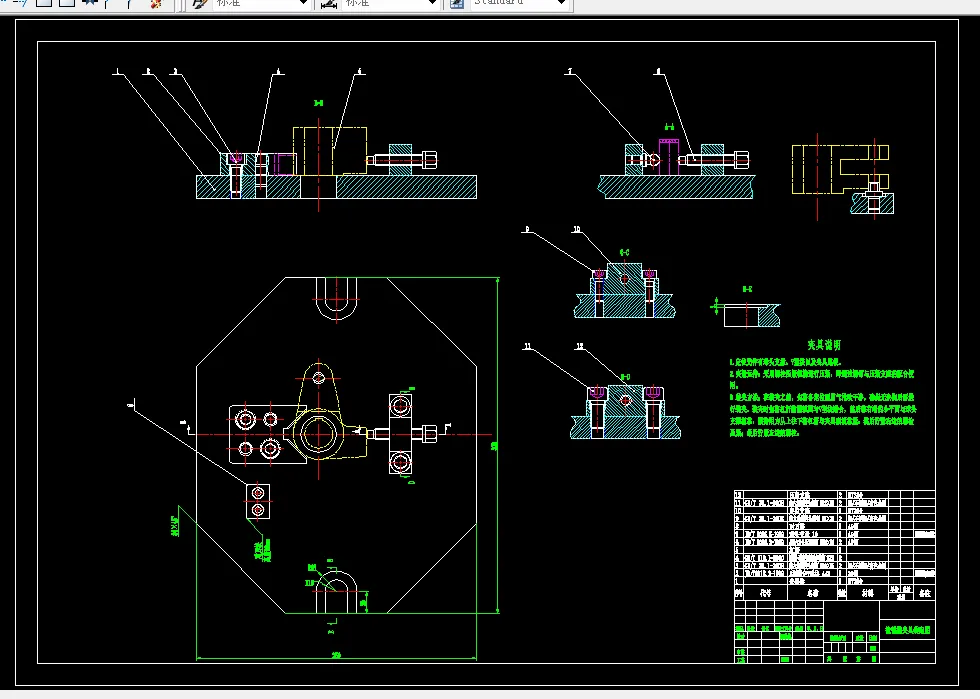
Task: Open the text style dropdown showing 标准
Action: 261,3
